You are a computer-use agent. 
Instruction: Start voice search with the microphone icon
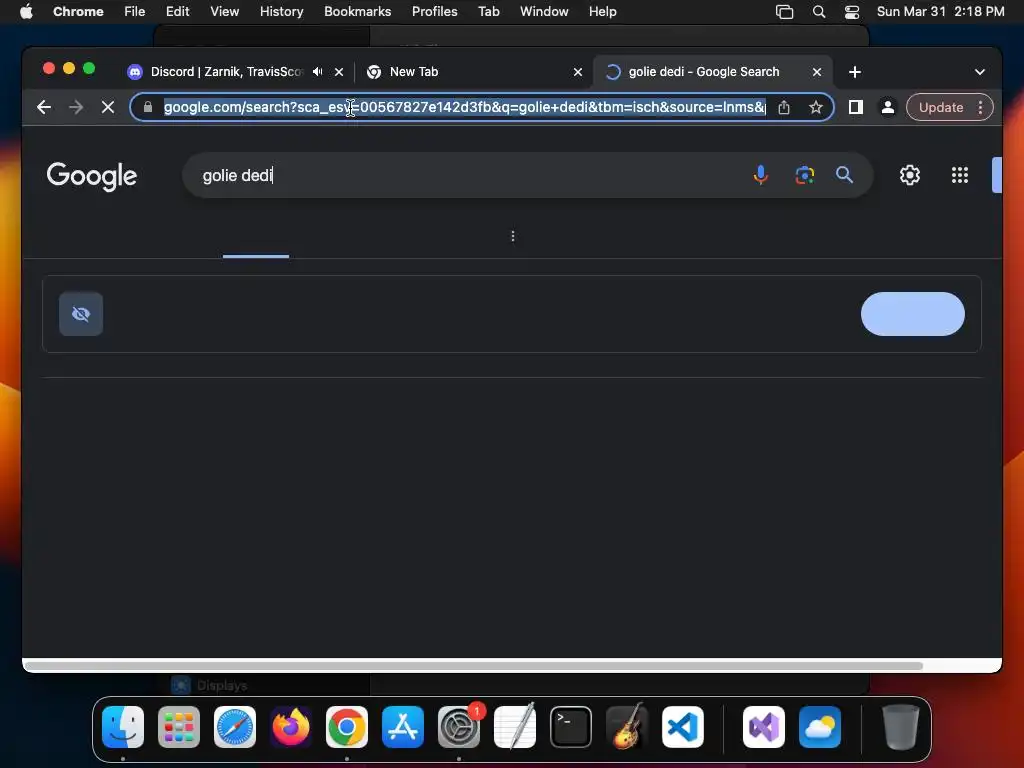click(760, 175)
